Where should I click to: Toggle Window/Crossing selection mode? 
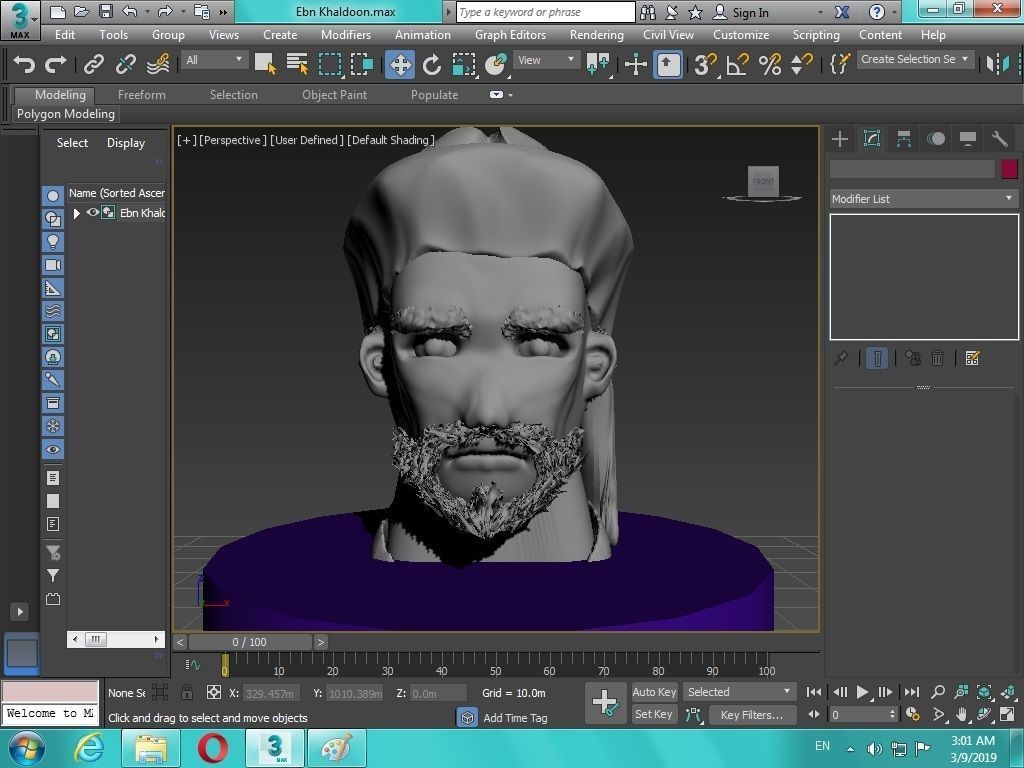click(362, 64)
